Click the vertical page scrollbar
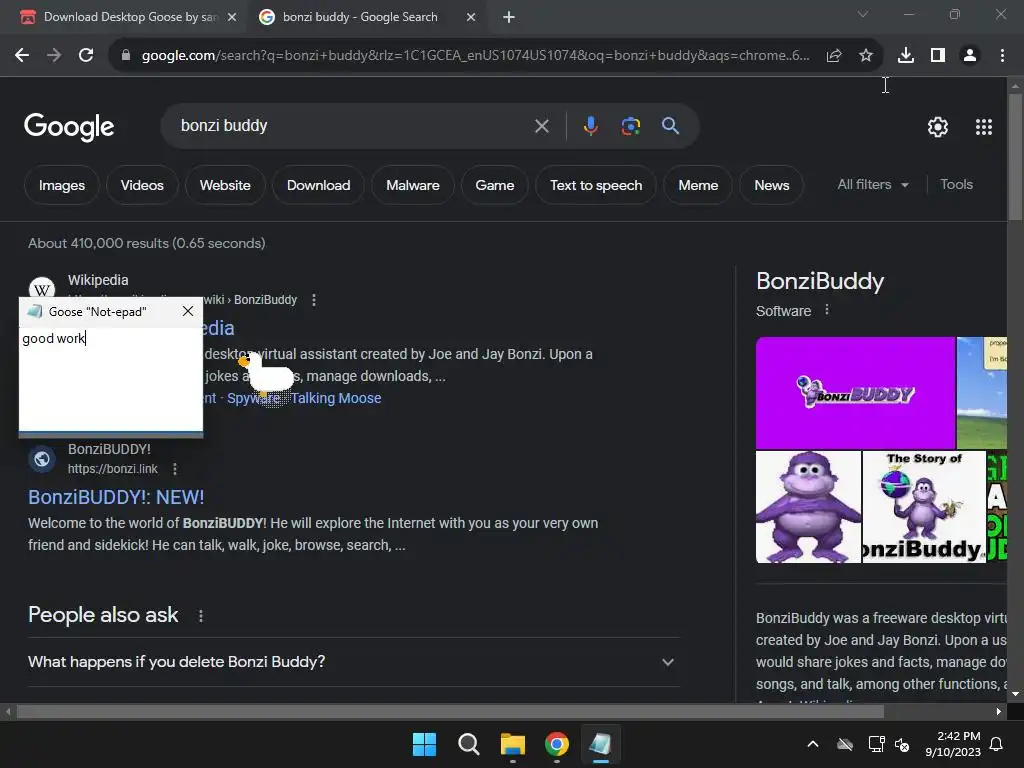This screenshot has height=768, width=1024. 1015,156
